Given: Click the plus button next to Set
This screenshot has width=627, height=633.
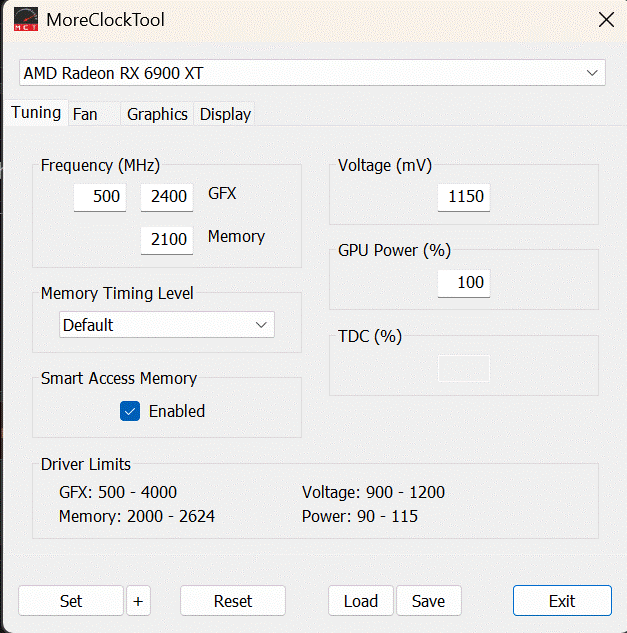Looking at the screenshot, I should point(138,601).
